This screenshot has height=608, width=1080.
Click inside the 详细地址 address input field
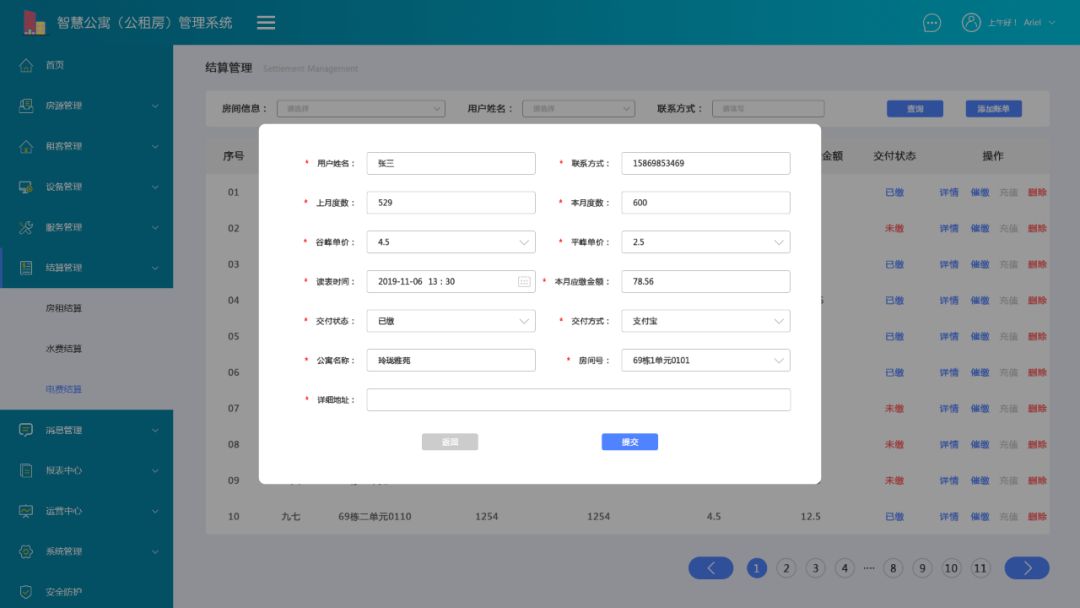click(x=578, y=400)
